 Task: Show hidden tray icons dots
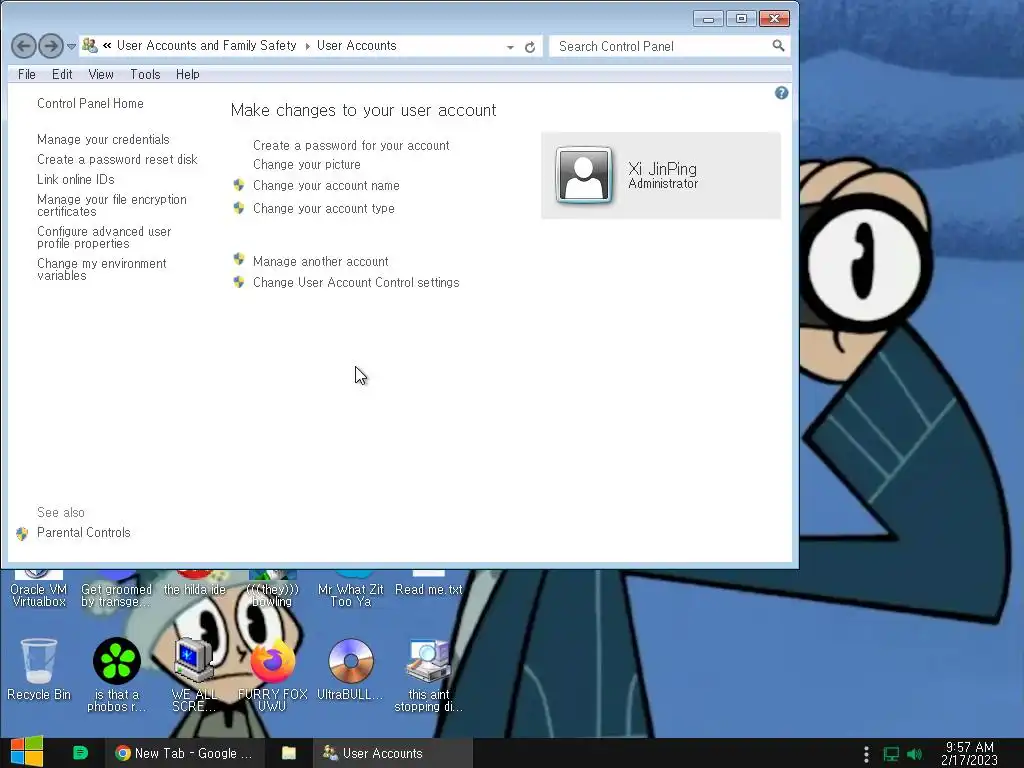(866, 754)
